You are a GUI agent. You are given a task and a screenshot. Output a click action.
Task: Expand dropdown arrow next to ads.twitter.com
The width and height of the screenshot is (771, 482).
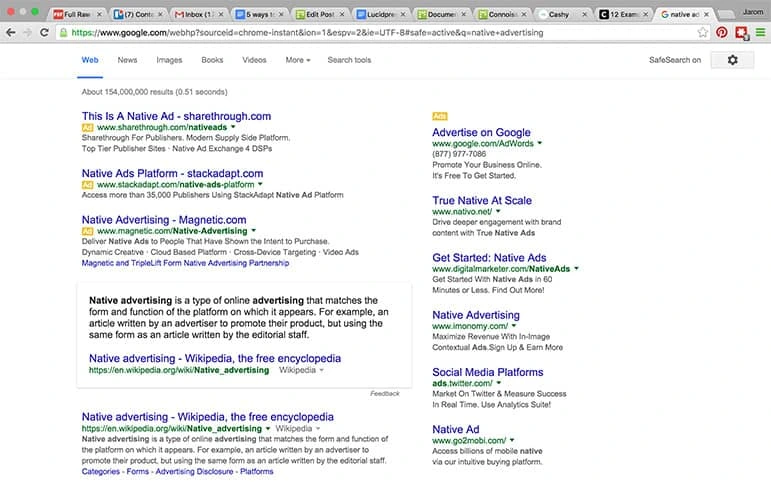pos(499,383)
